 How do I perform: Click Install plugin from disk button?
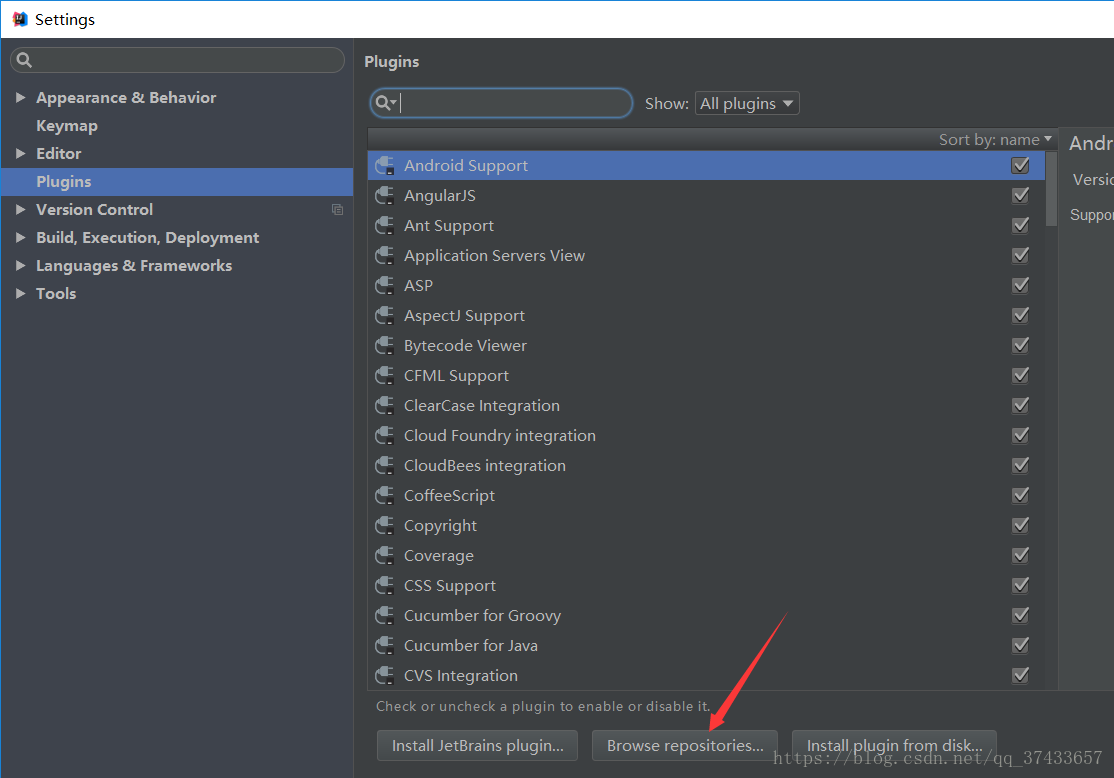tap(894, 745)
